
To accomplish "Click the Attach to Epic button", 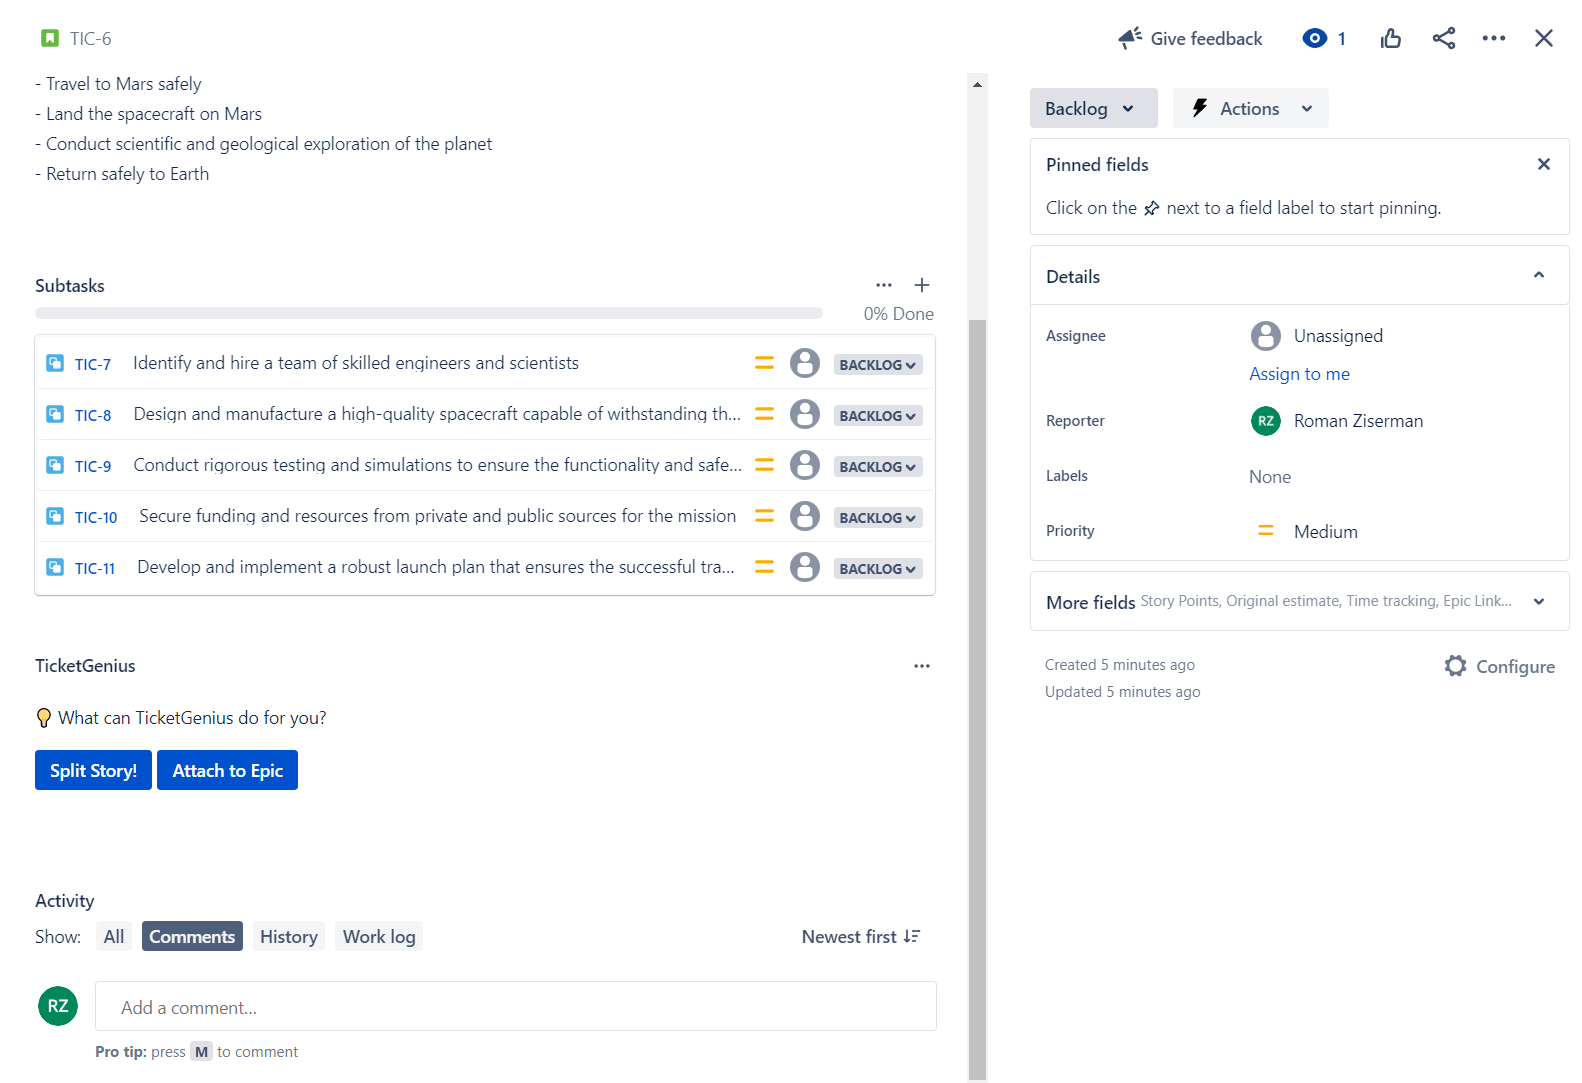I will [x=227, y=770].
